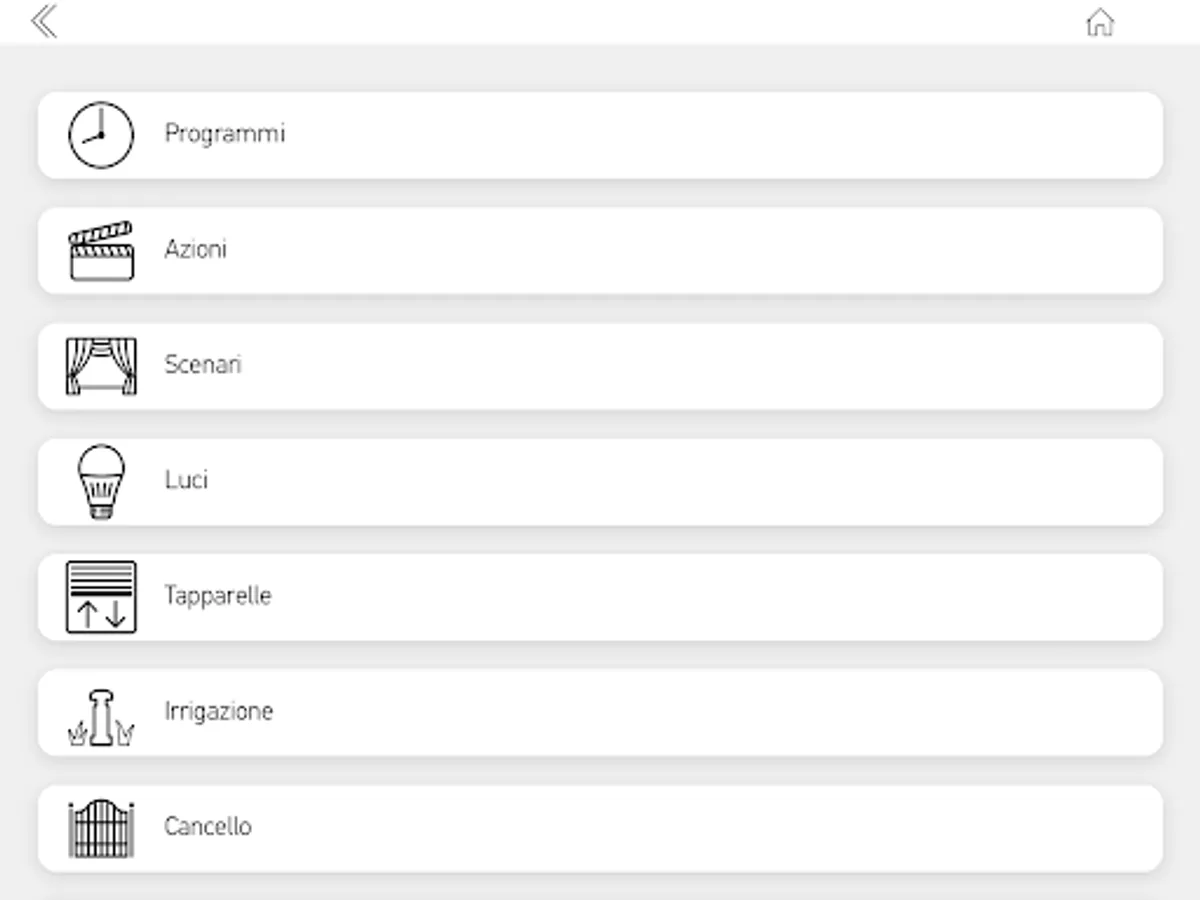This screenshot has width=1200, height=900.
Task: Go back using the double-chevron arrow
Action: click(44, 21)
